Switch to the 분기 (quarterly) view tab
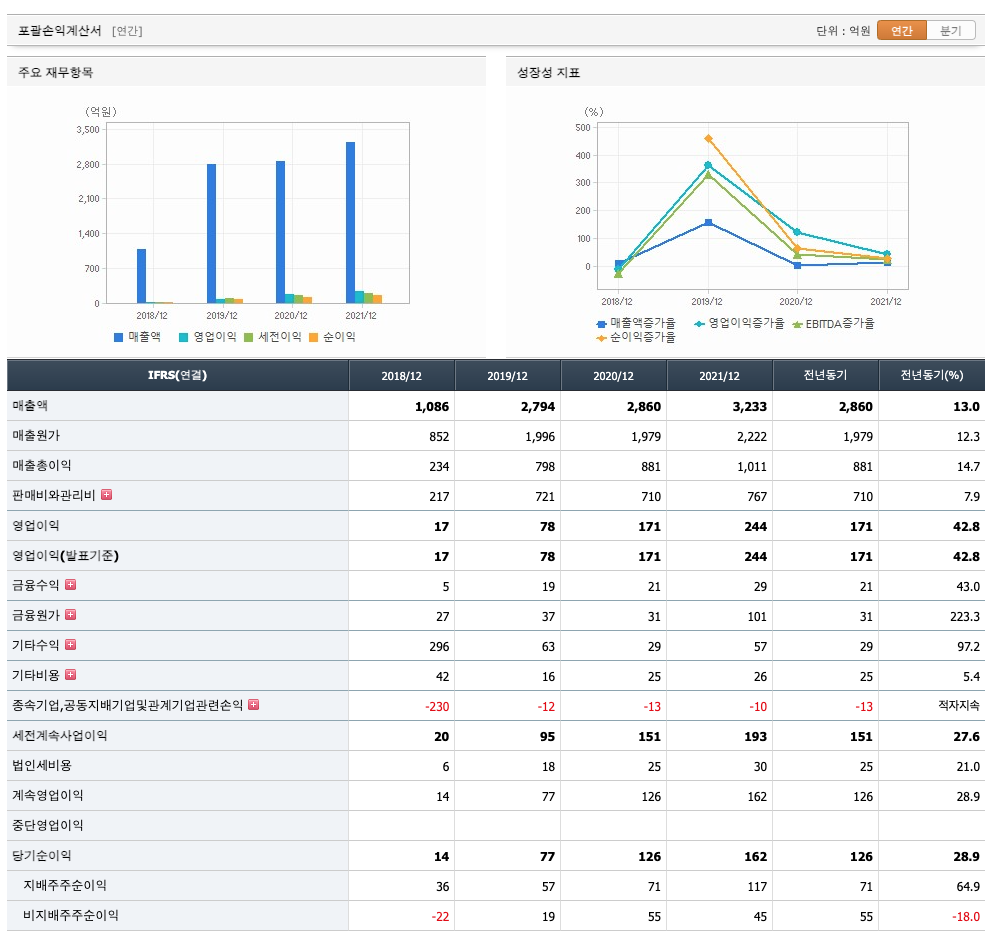The width and height of the screenshot is (990, 941). [950, 30]
